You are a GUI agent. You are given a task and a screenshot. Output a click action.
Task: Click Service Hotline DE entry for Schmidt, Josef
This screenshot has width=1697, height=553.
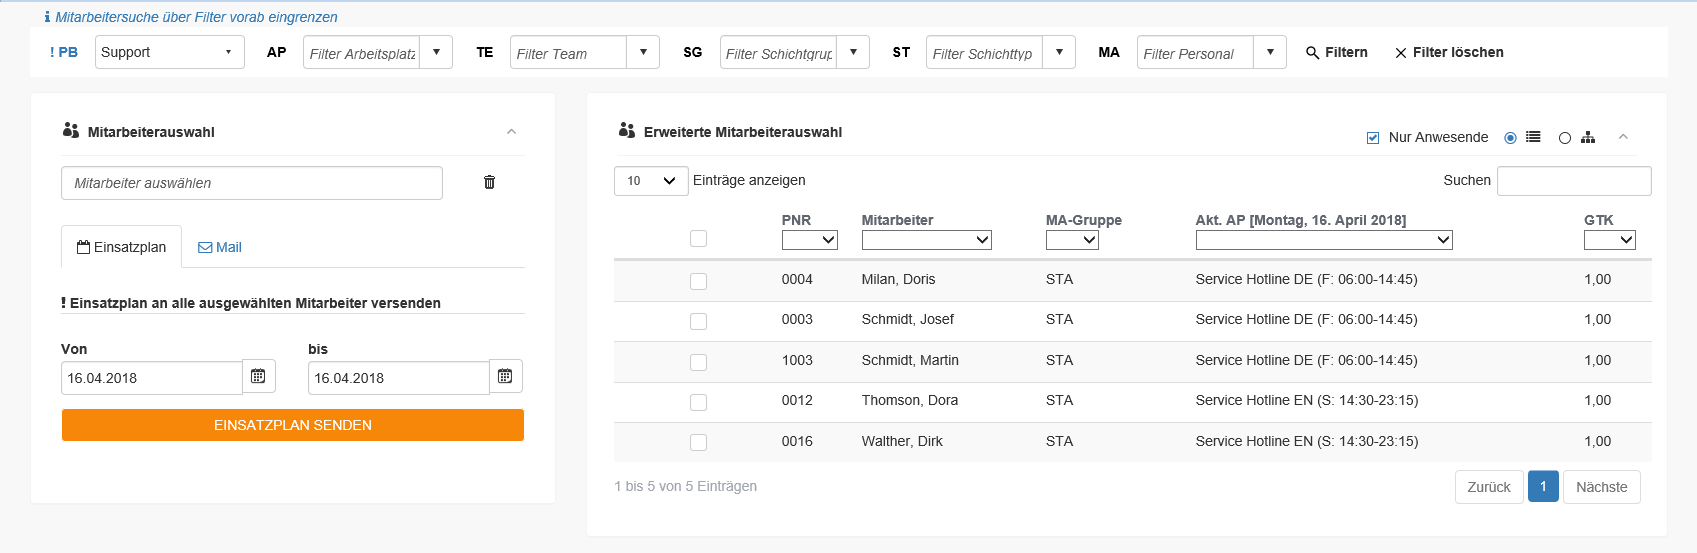coord(1307,319)
